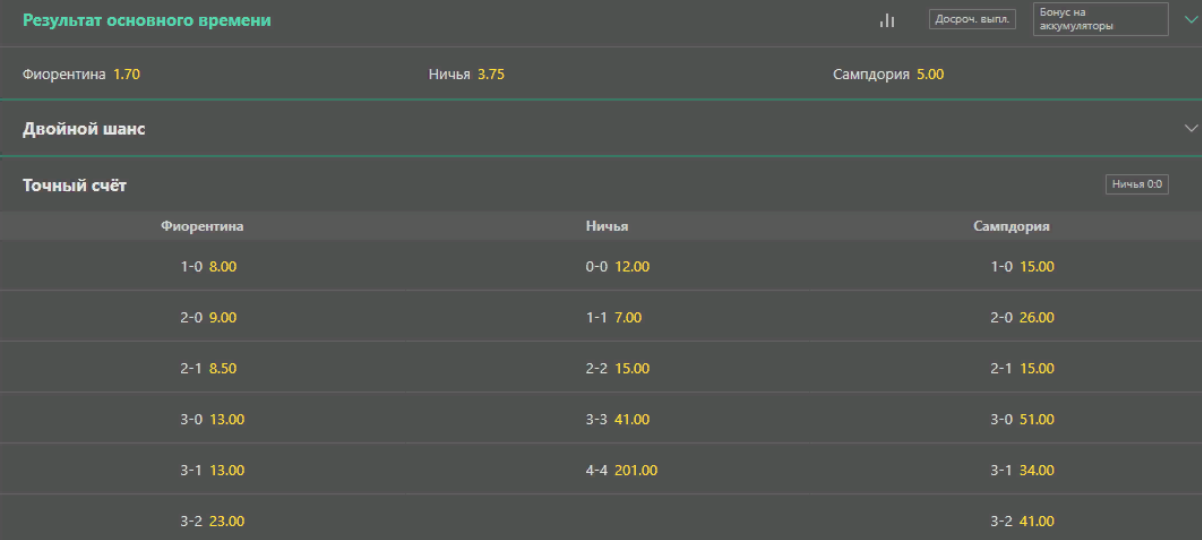
Task: Expand the Двойной шанс market
Action: [601, 128]
